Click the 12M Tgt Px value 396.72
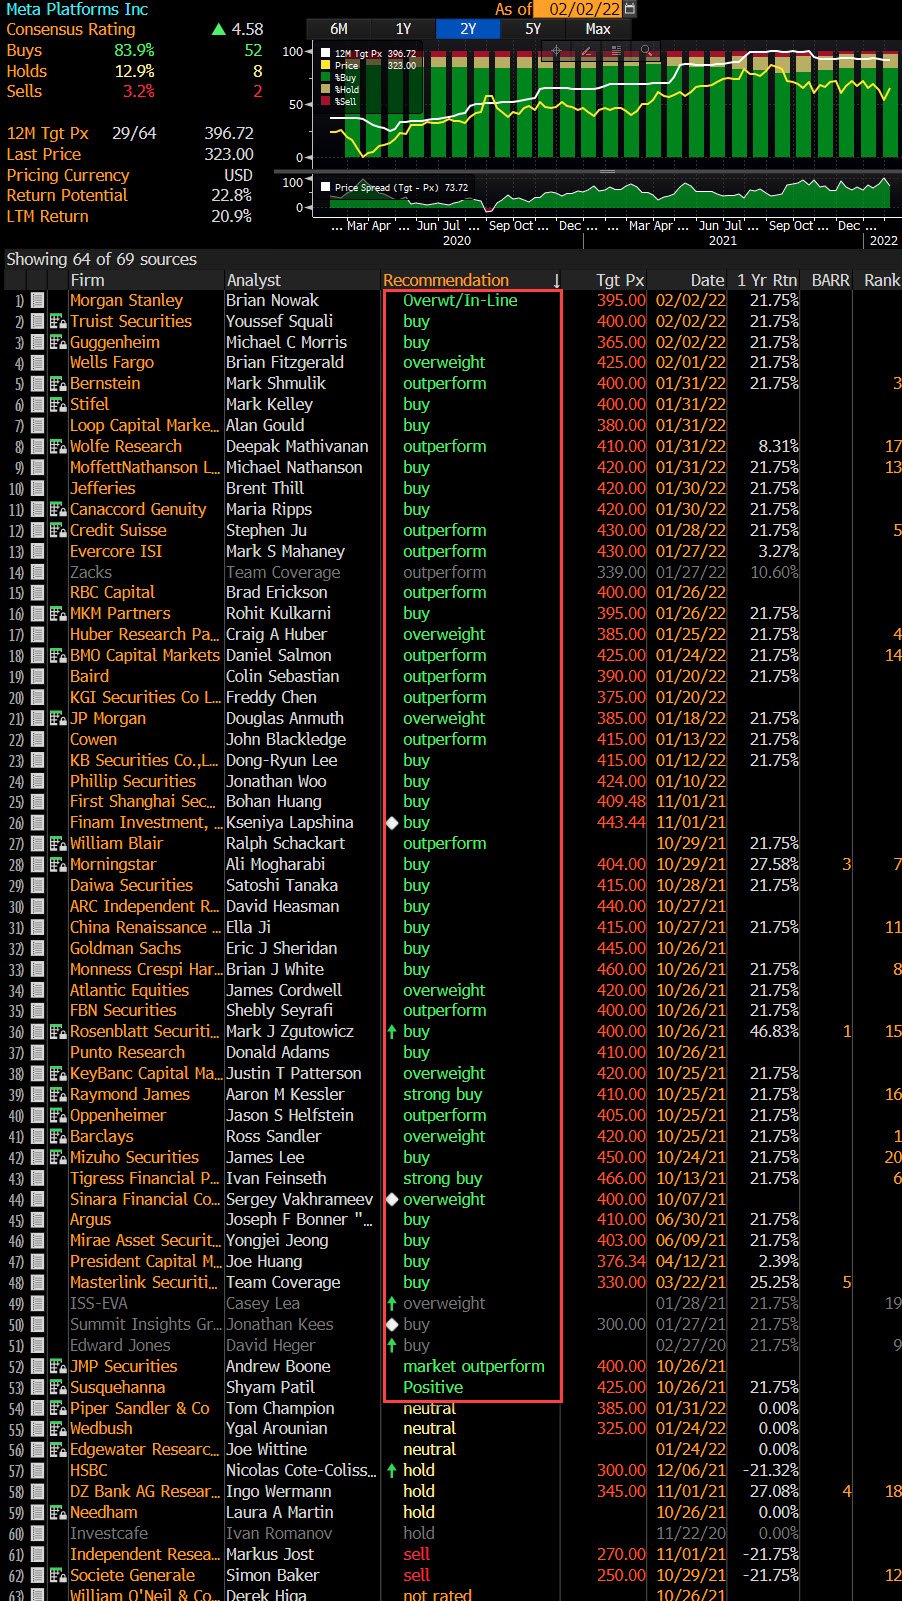 point(229,134)
